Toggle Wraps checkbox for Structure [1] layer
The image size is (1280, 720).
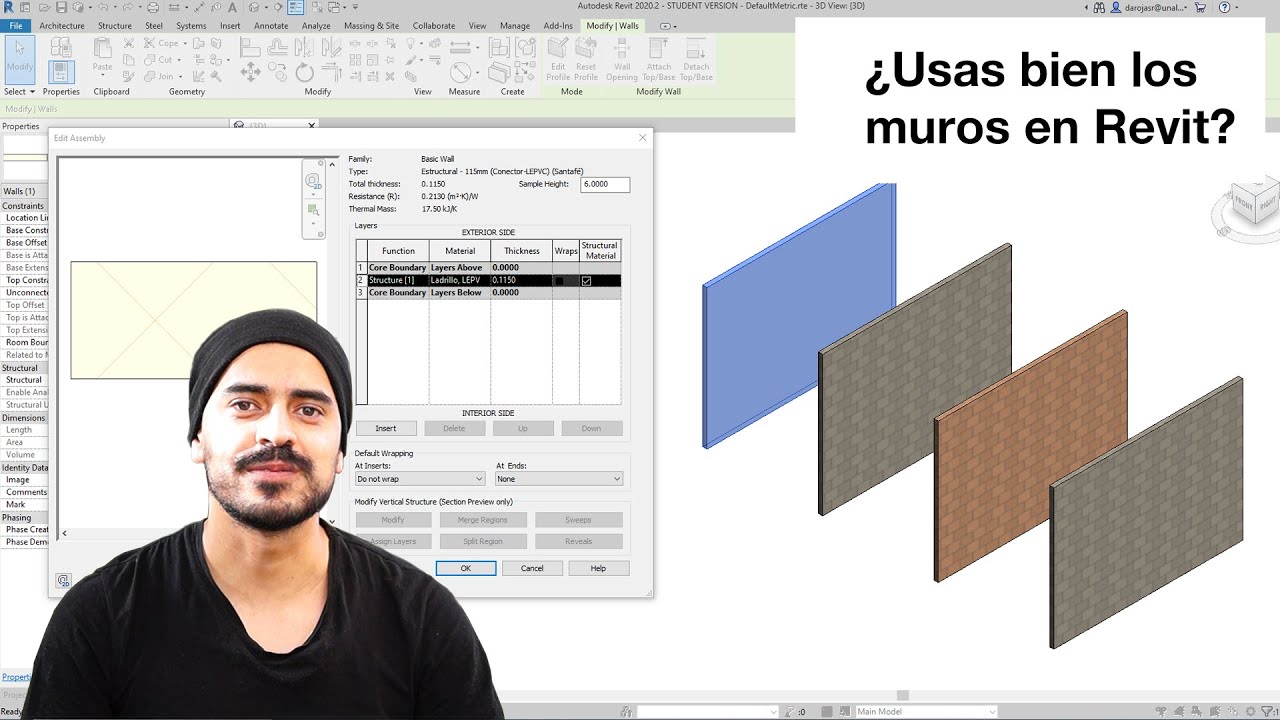559,281
